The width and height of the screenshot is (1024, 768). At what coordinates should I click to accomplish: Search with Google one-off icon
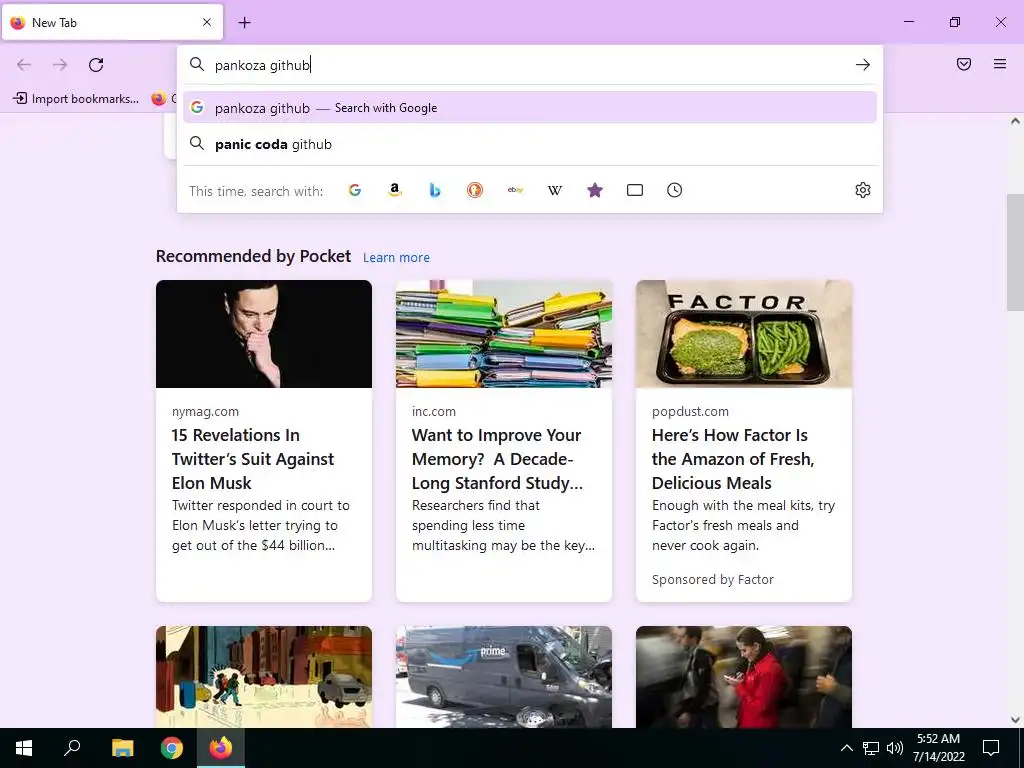pyautogui.click(x=355, y=190)
